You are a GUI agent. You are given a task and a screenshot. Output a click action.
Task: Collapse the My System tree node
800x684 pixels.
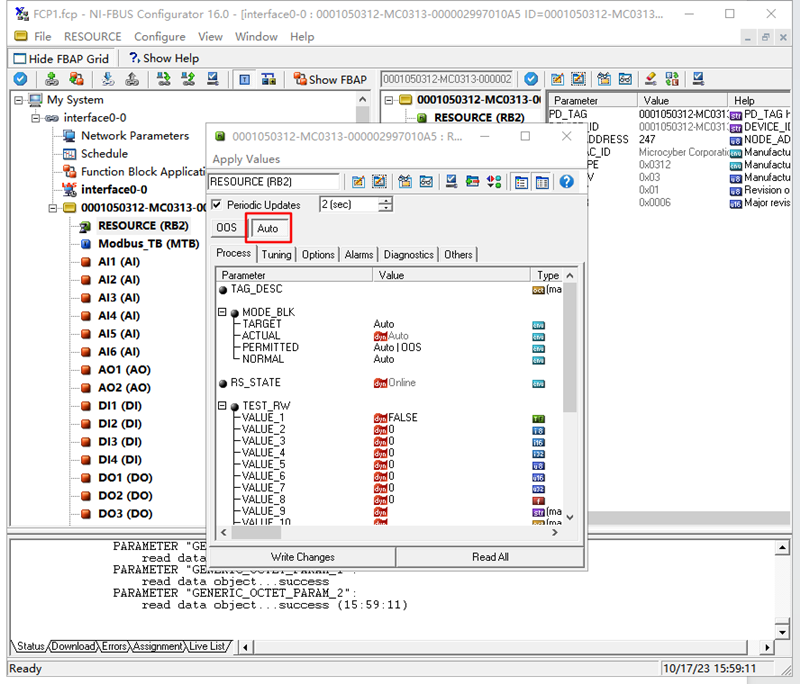(18, 100)
